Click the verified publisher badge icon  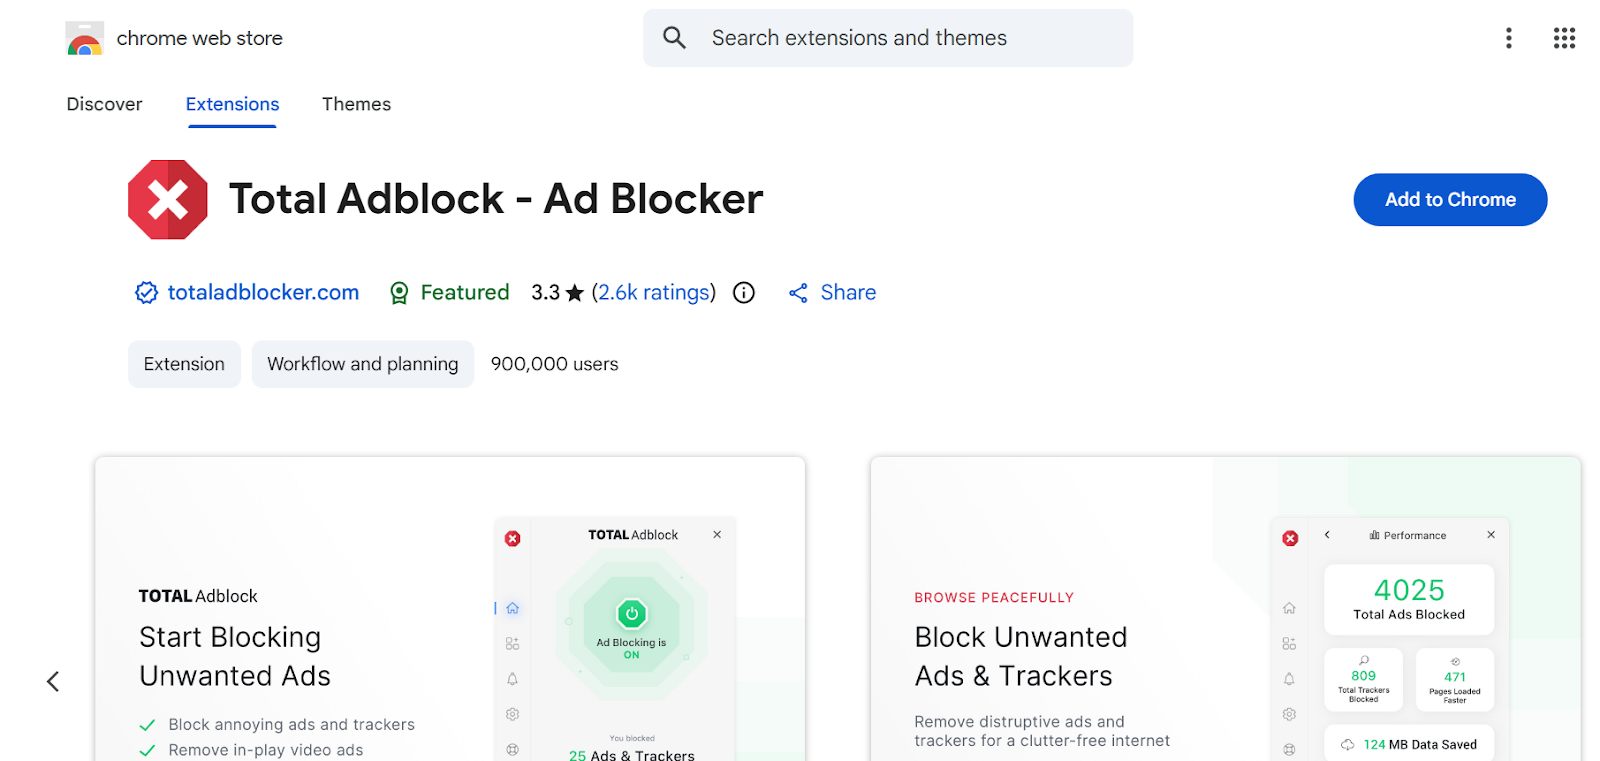[x=147, y=293]
